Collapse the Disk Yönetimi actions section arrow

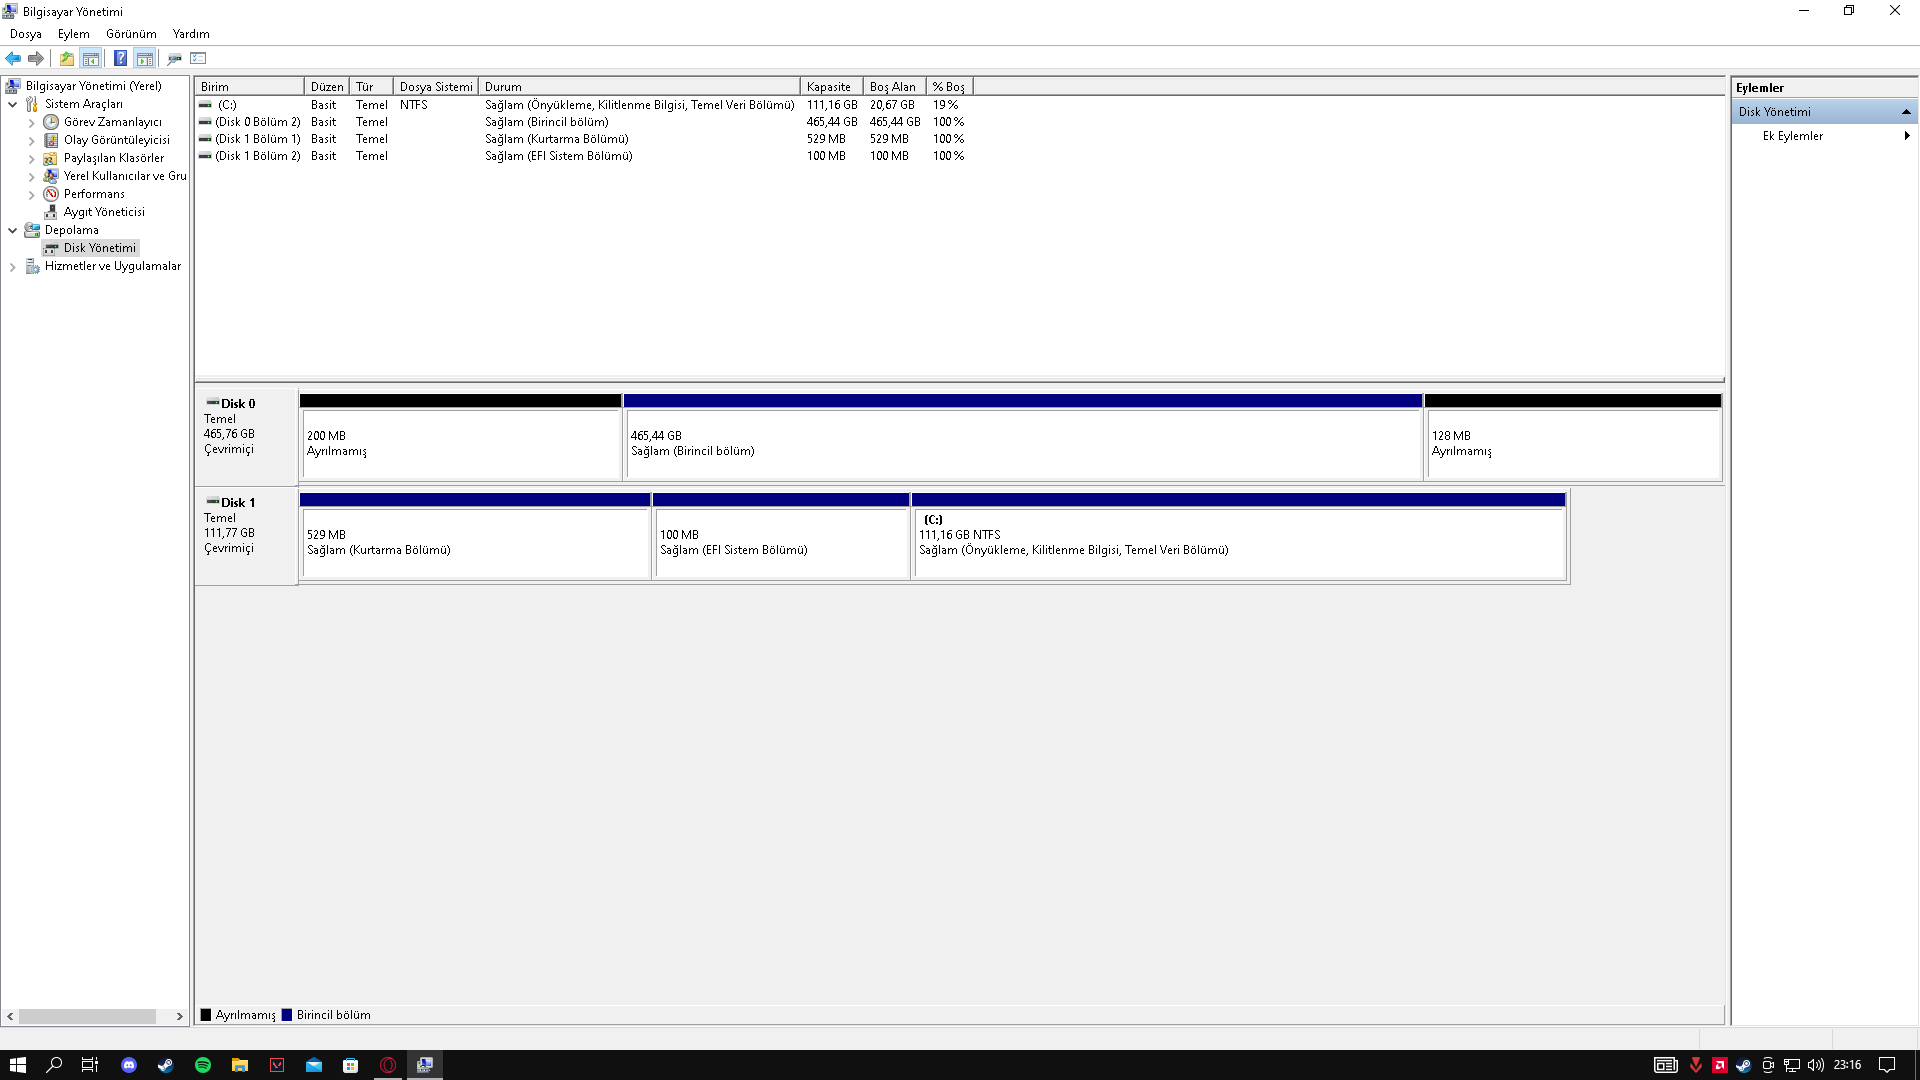[1906, 112]
